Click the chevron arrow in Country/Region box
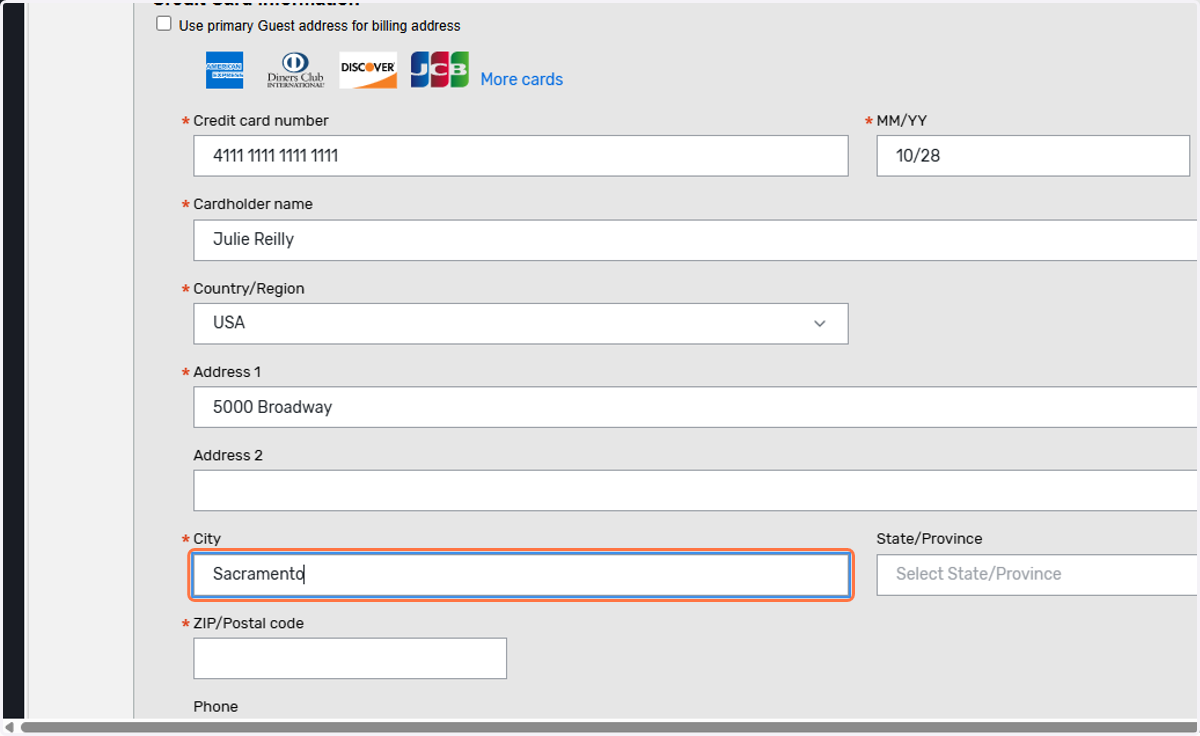The height and width of the screenshot is (736, 1200). (x=820, y=323)
